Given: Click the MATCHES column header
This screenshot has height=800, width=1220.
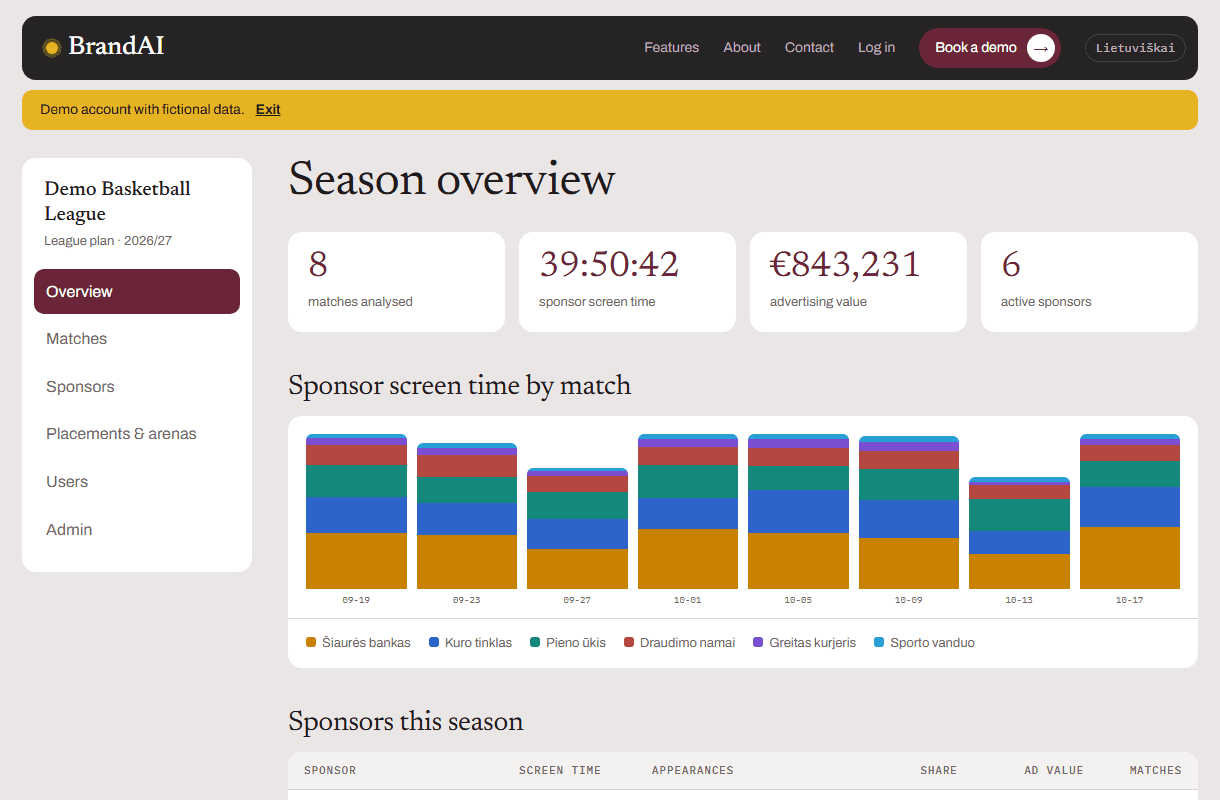Looking at the screenshot, I should (x=1156, y=770).
